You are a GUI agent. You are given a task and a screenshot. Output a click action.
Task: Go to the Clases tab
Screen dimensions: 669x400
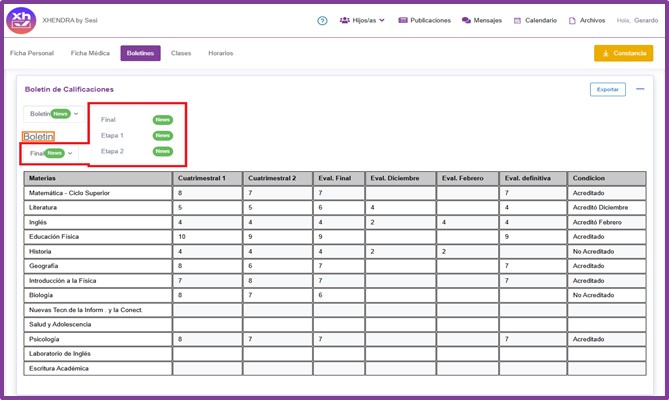click(181, 53)
